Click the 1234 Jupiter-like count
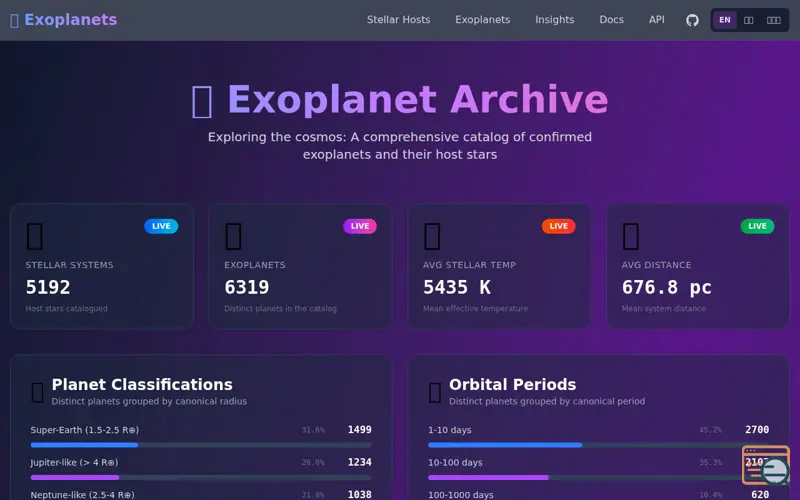Viewport: 800px width, 500px height. 360,462
